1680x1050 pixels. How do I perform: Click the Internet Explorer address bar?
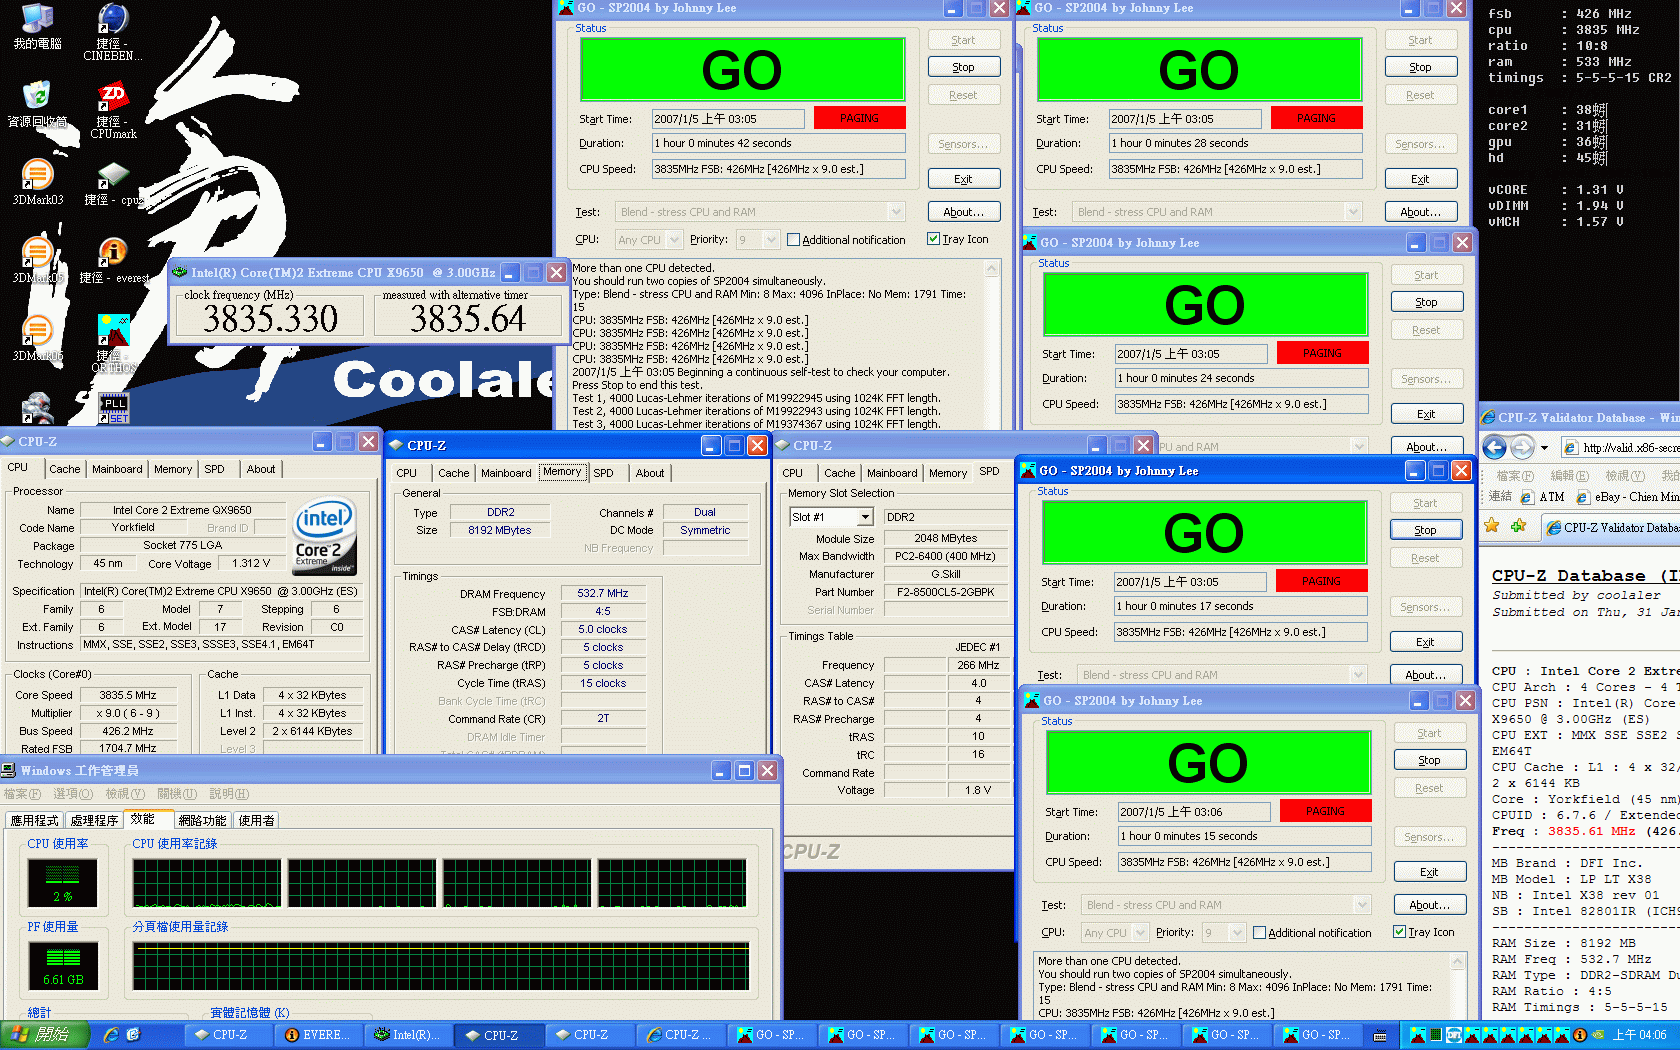[x=1622, y=448]
